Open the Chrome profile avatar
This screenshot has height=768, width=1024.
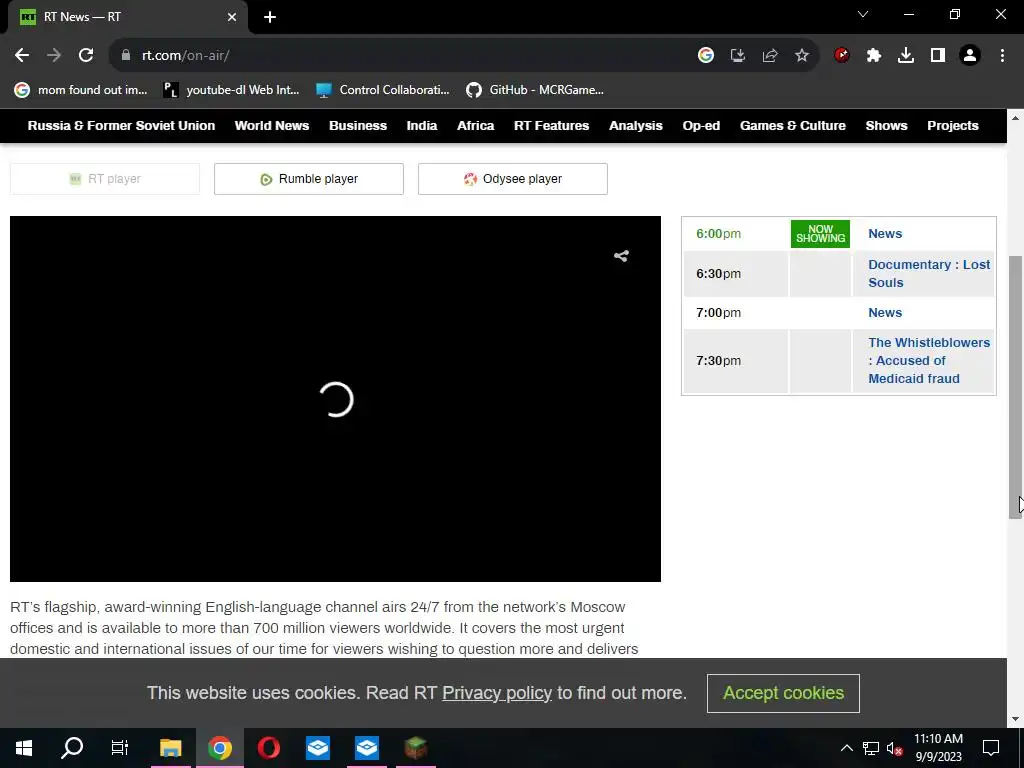[970, 56]
